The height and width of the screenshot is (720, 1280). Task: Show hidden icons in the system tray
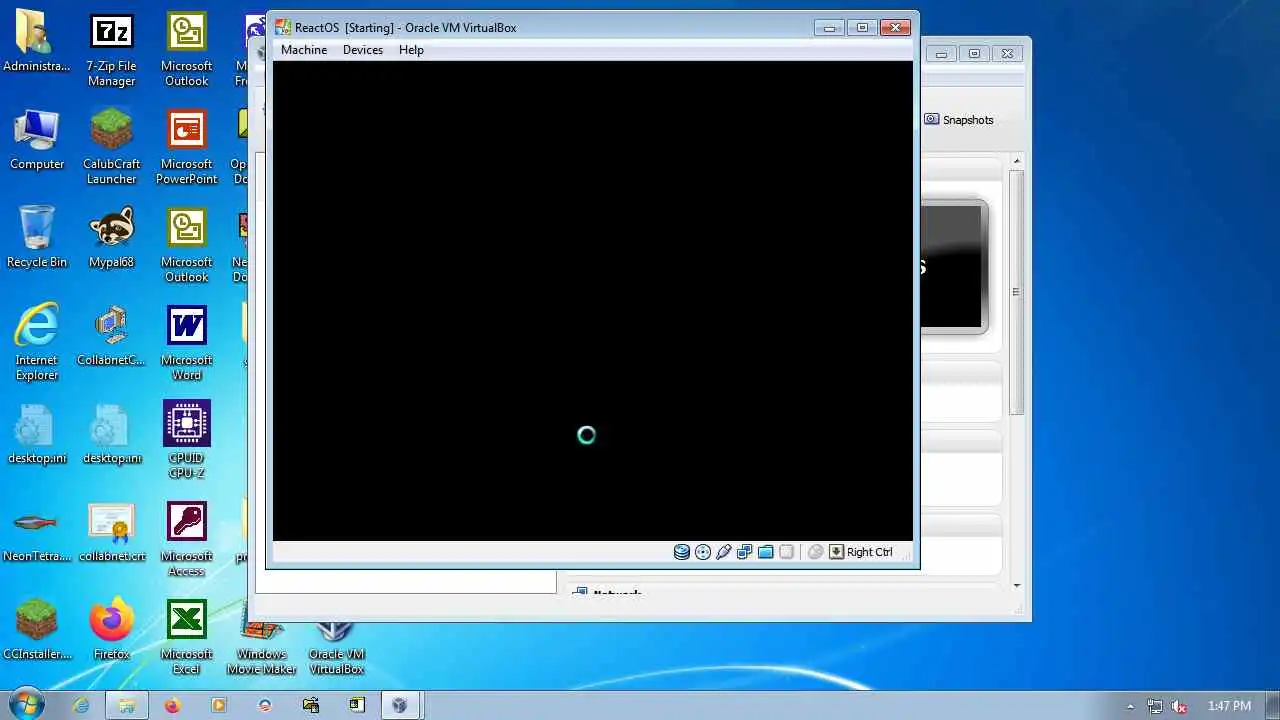(x=1131, y=706)
